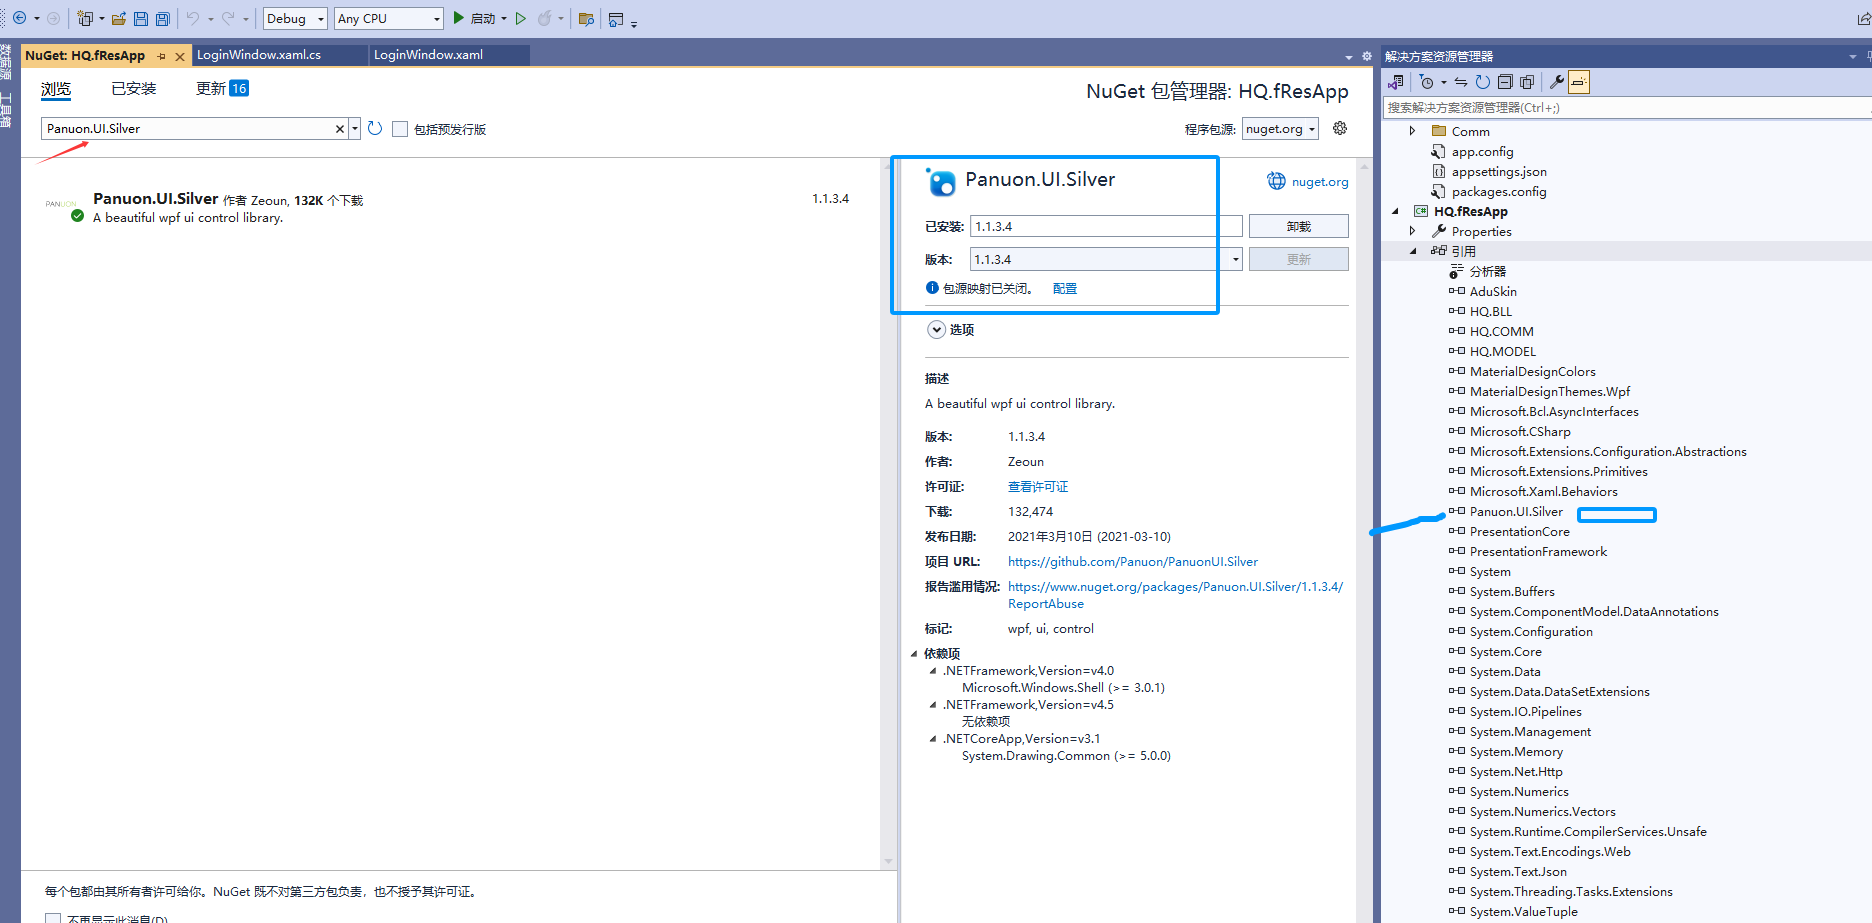Select the Panuon.UI.Silver package result
1872x923 pixels.
click(450, 208)
